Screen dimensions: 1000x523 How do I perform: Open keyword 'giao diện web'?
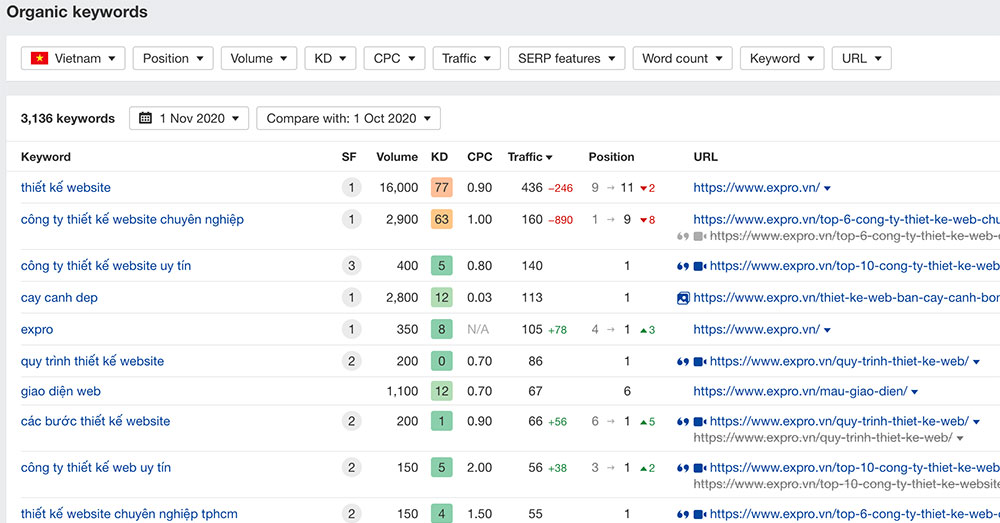61,391
